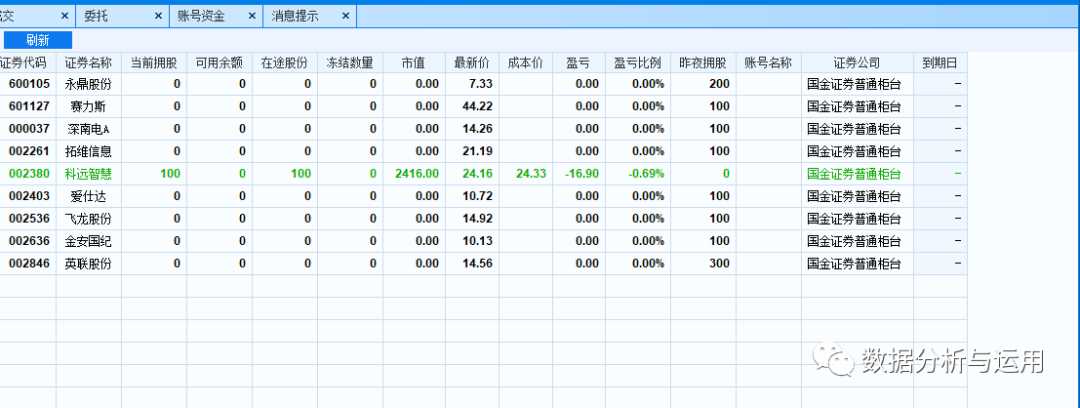Close the 成交 tab
The image size is (1080, 408).
pyautogui.click(x=65, y=16)
